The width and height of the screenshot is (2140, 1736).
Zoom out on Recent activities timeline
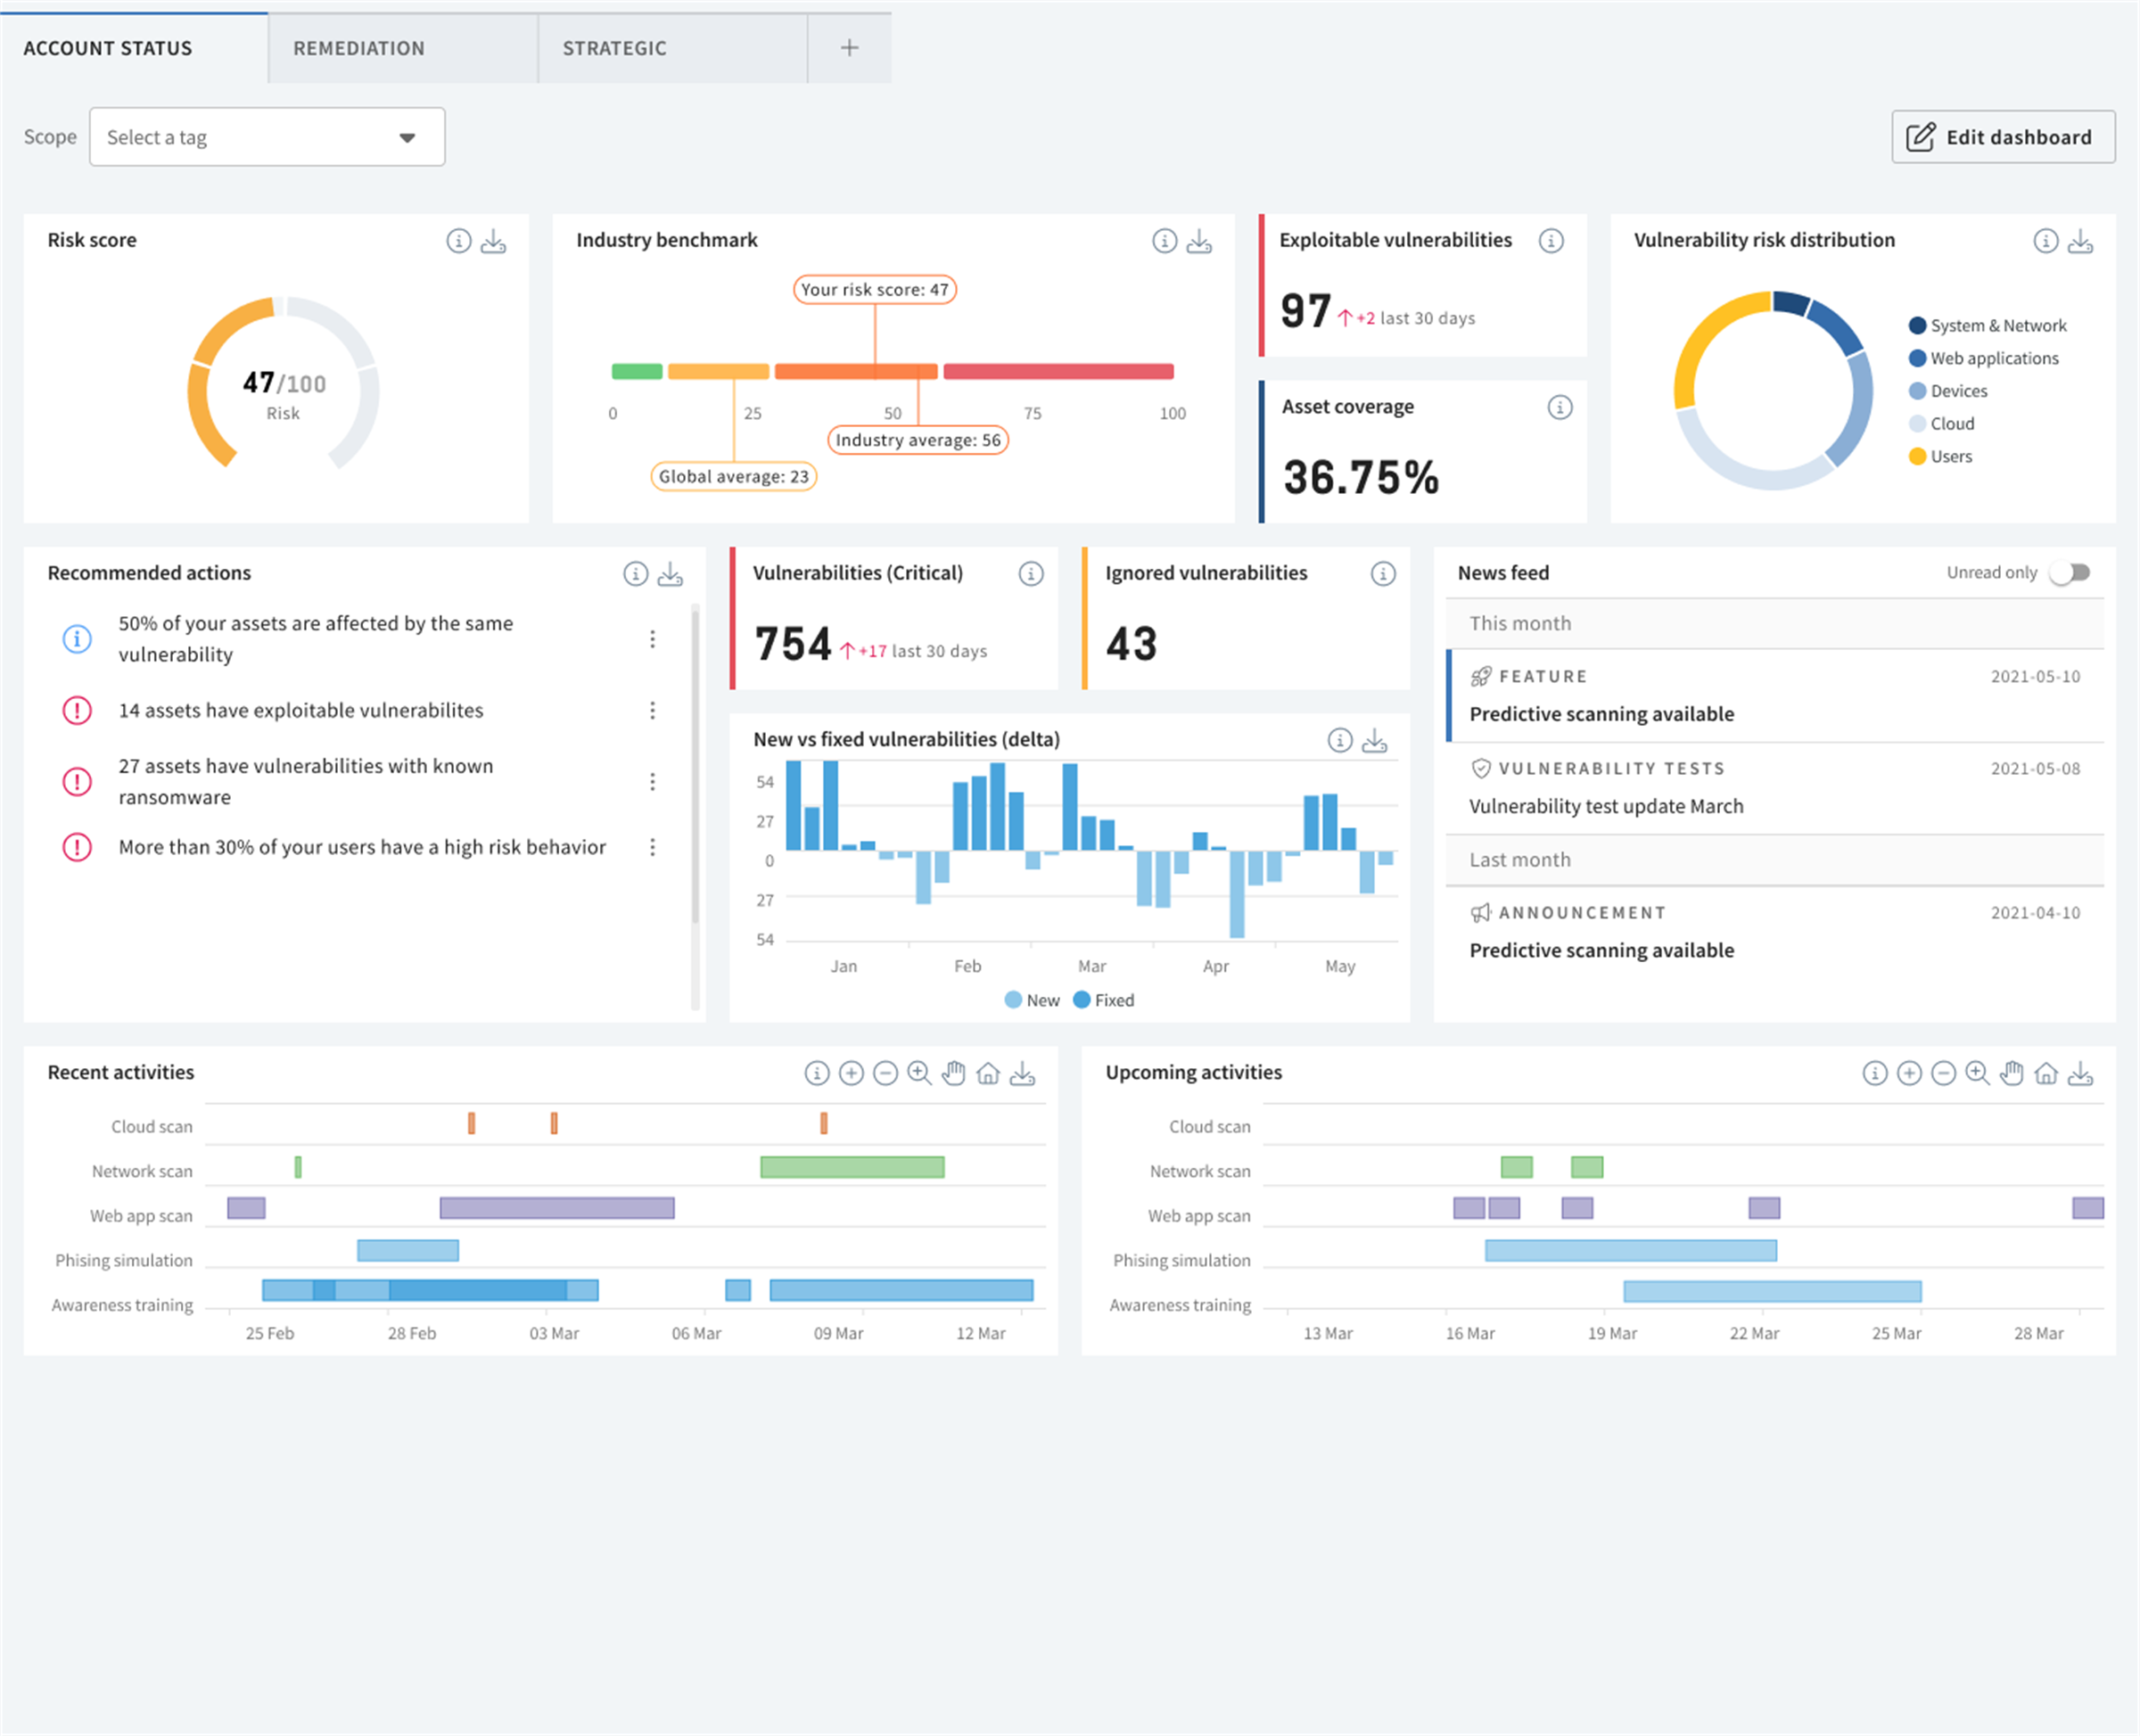pyautogui.click(x=885, y=1074)
